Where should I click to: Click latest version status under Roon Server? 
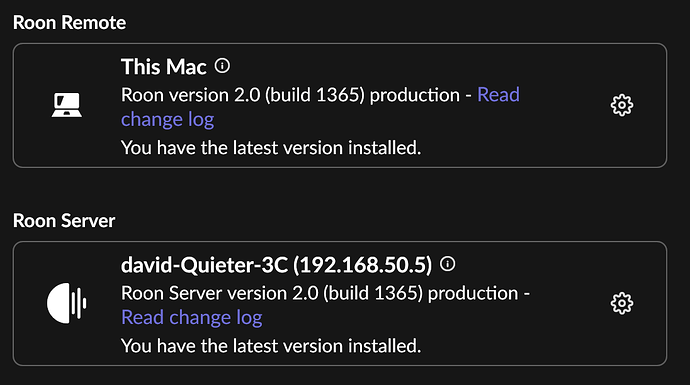[271, 346]
